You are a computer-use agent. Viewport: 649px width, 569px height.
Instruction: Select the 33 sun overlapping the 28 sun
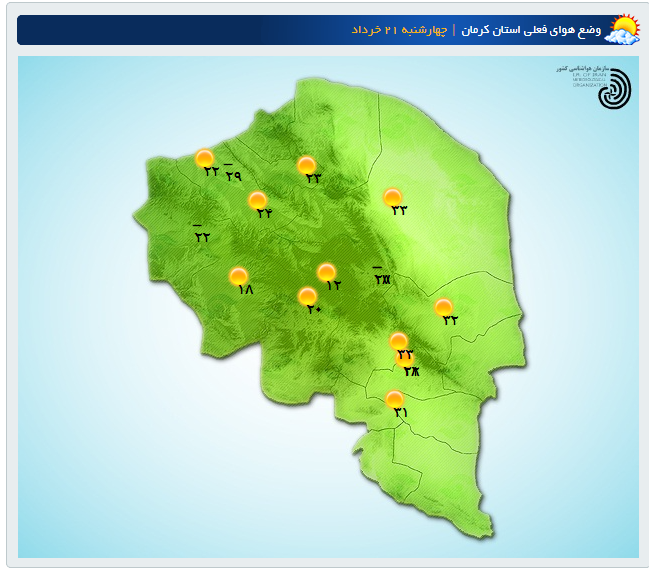click(x=399, y=341)
